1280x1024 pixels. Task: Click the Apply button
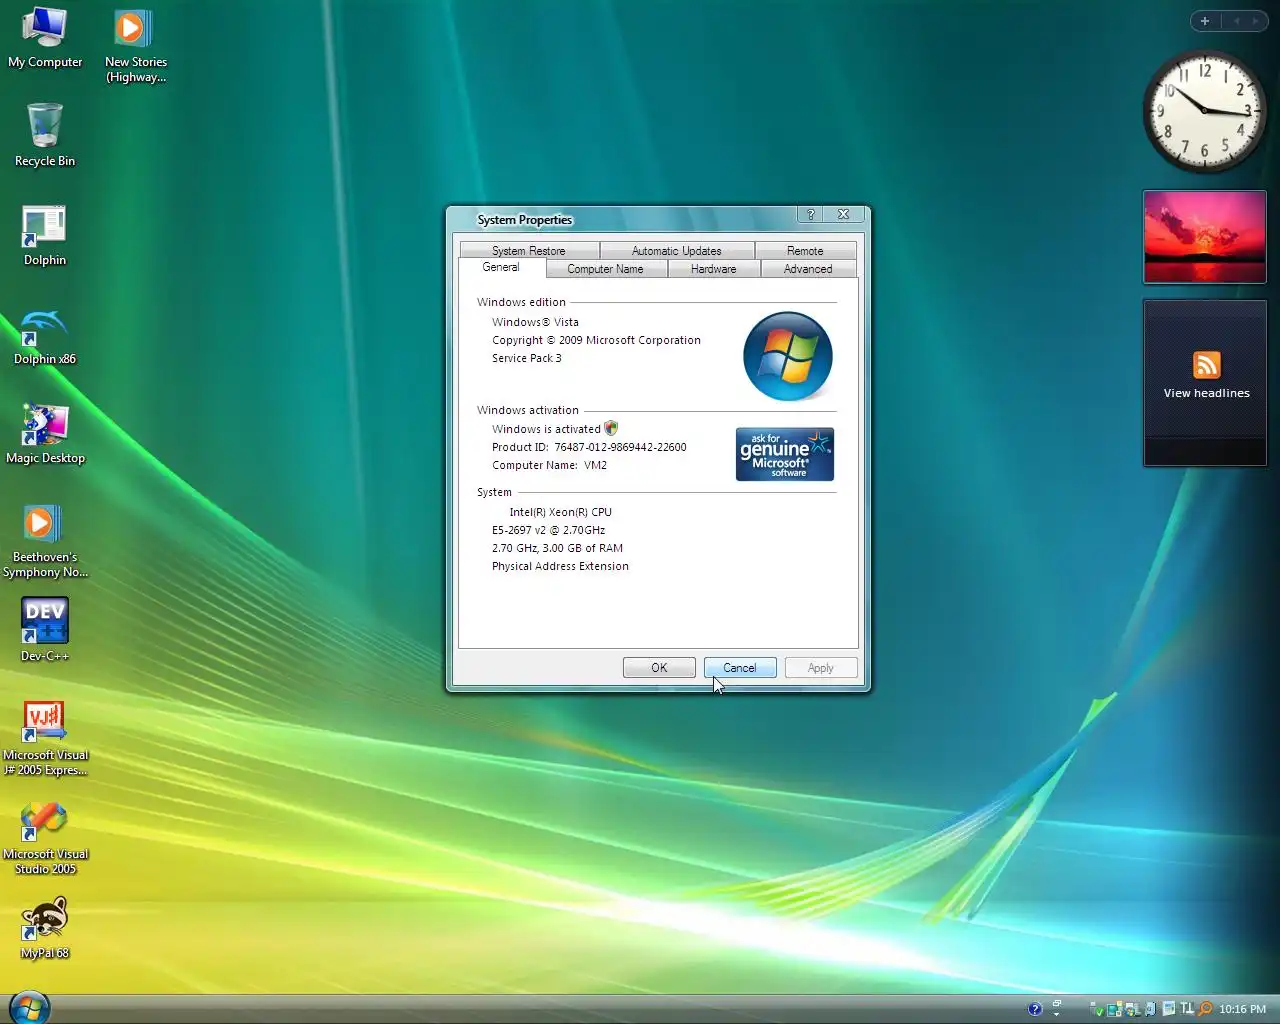[821, 668]
